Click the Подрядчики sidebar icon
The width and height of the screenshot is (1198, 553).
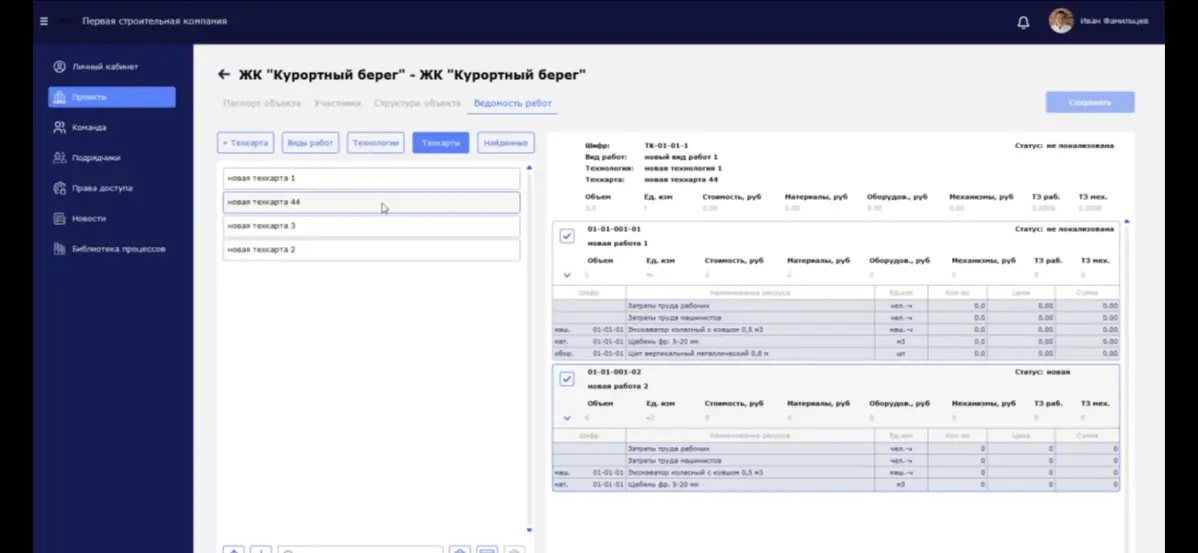pos(59,157)
